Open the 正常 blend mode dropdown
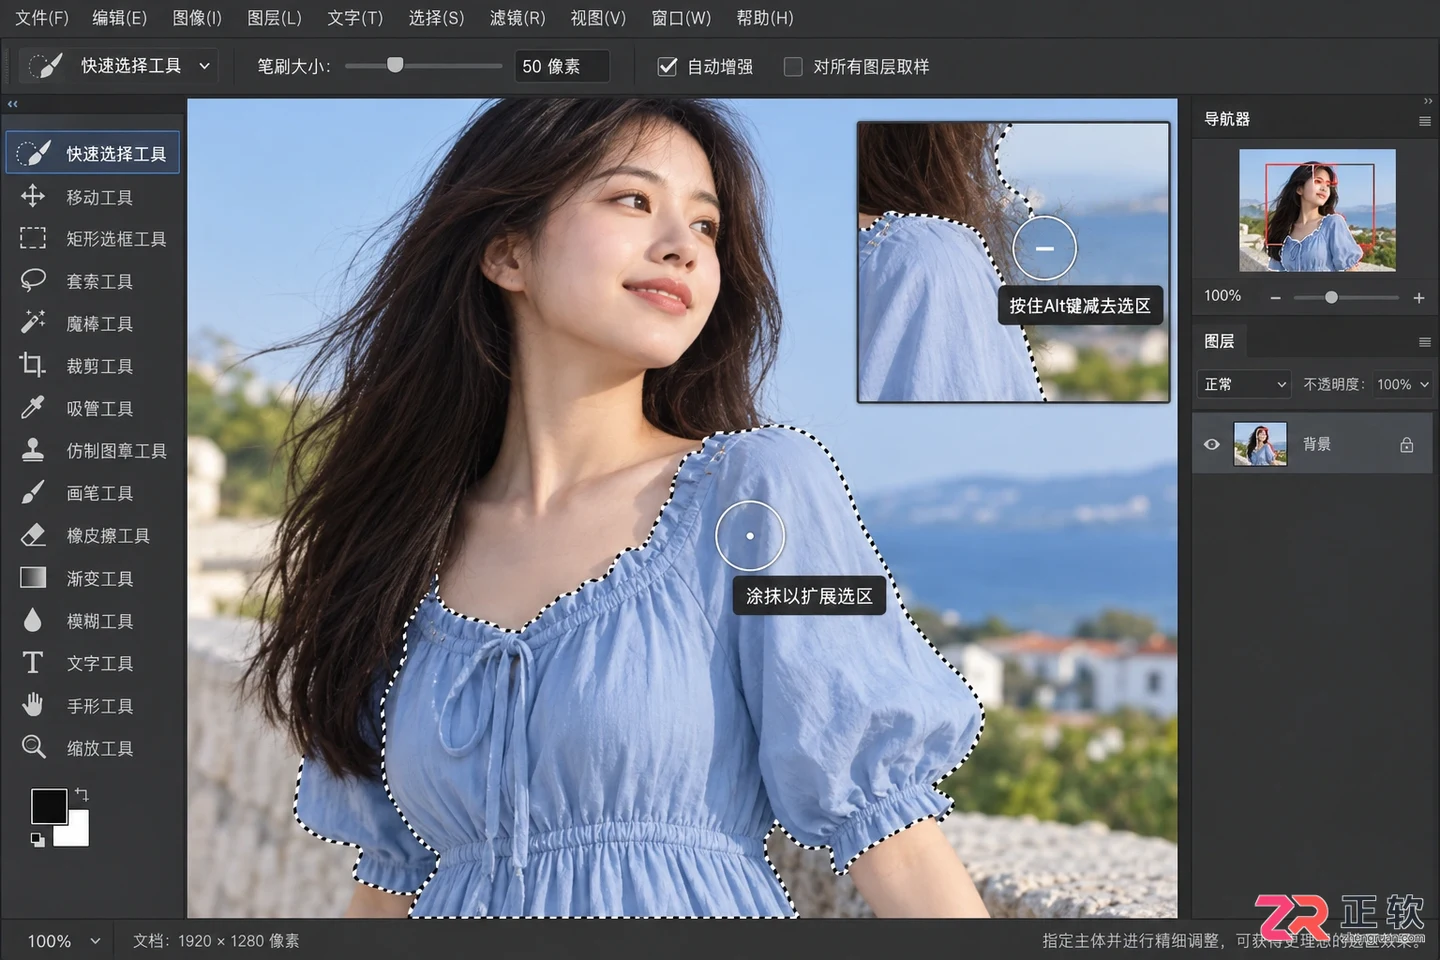1440x960 pixels. [1245, 384]
